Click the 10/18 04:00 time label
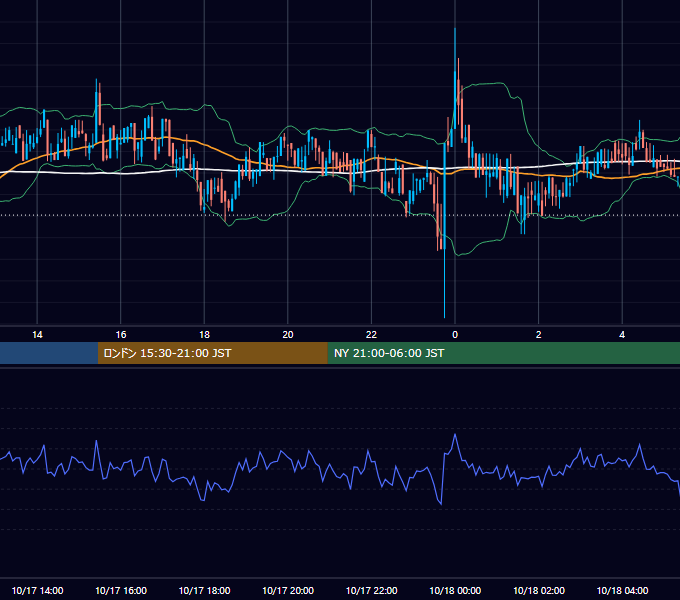Viewport: 680px width, 600px height. tap(622, 590)
